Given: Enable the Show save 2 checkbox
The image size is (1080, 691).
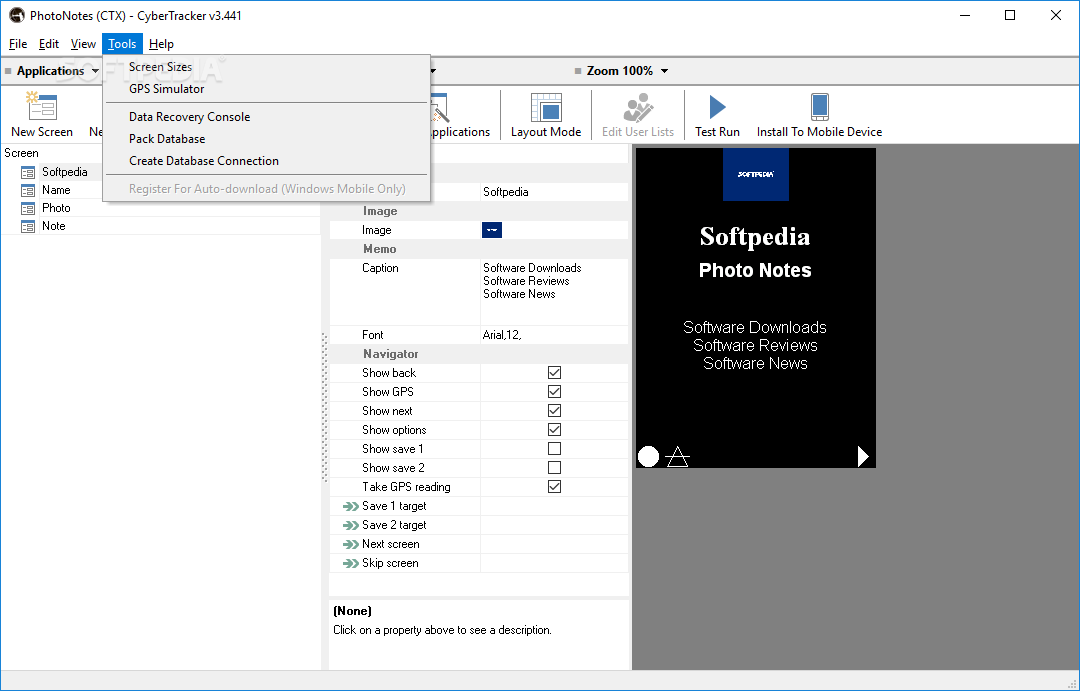Looking at the screenshot, I should coord(554,468).
